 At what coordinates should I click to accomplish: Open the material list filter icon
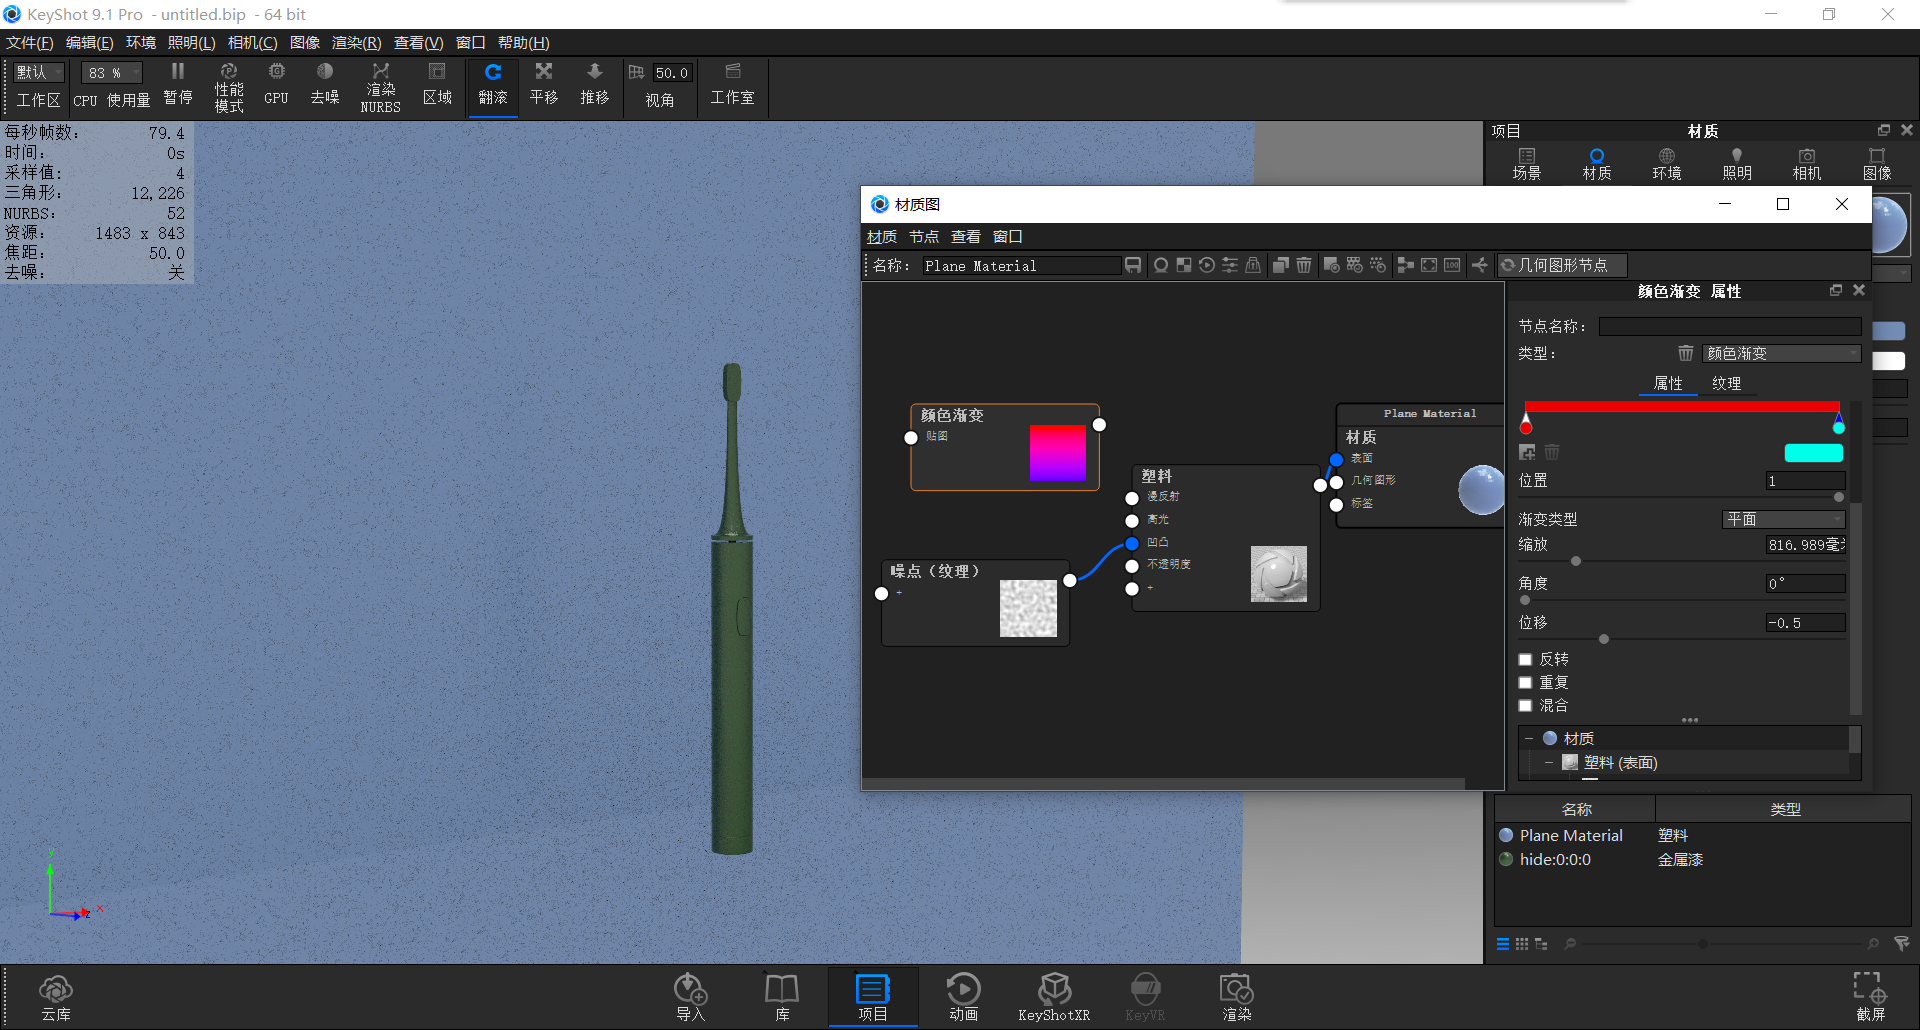1902,943
